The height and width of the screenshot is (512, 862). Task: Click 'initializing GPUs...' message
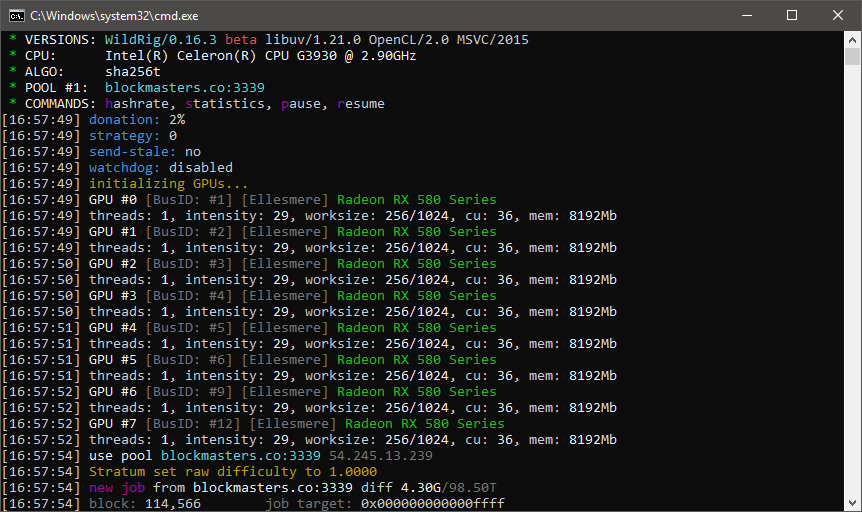pyautogui.click(x=168, y=183)
